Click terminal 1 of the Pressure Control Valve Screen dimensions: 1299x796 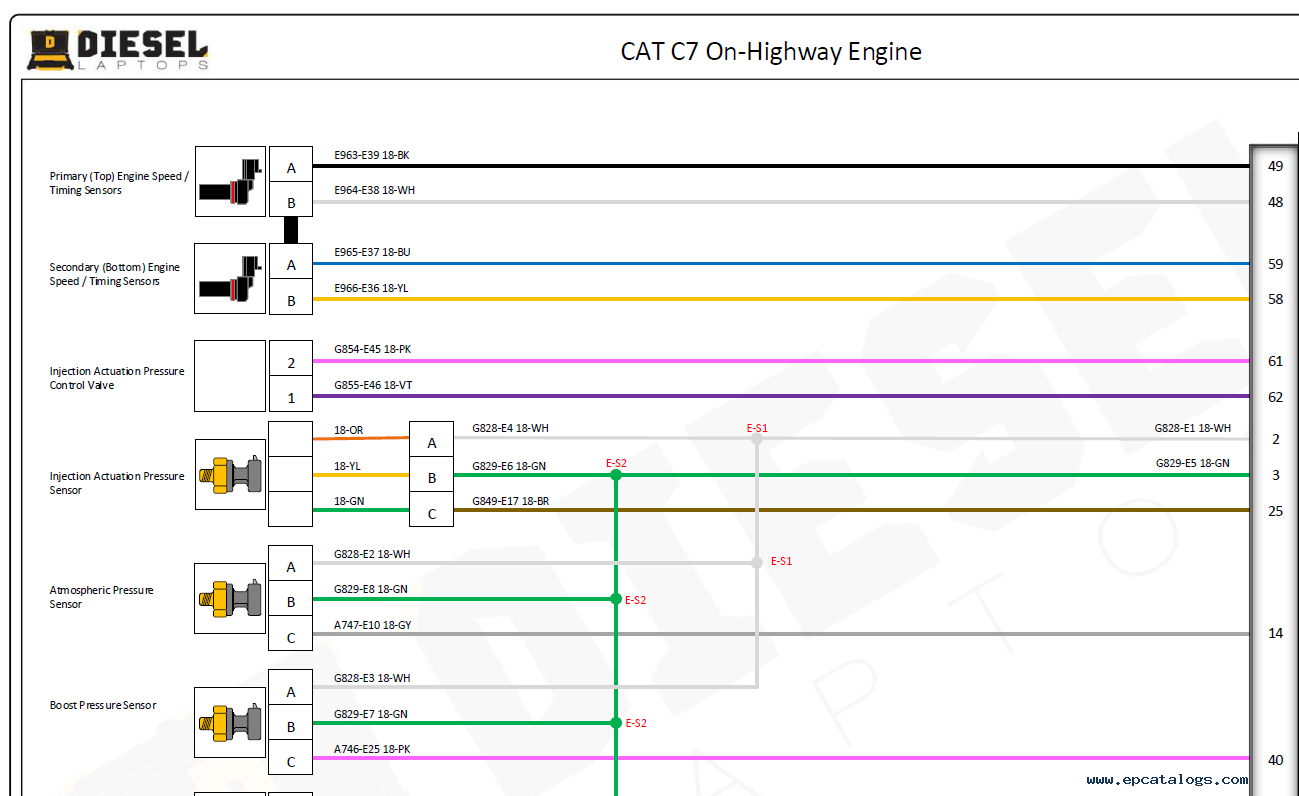(291, 394)
